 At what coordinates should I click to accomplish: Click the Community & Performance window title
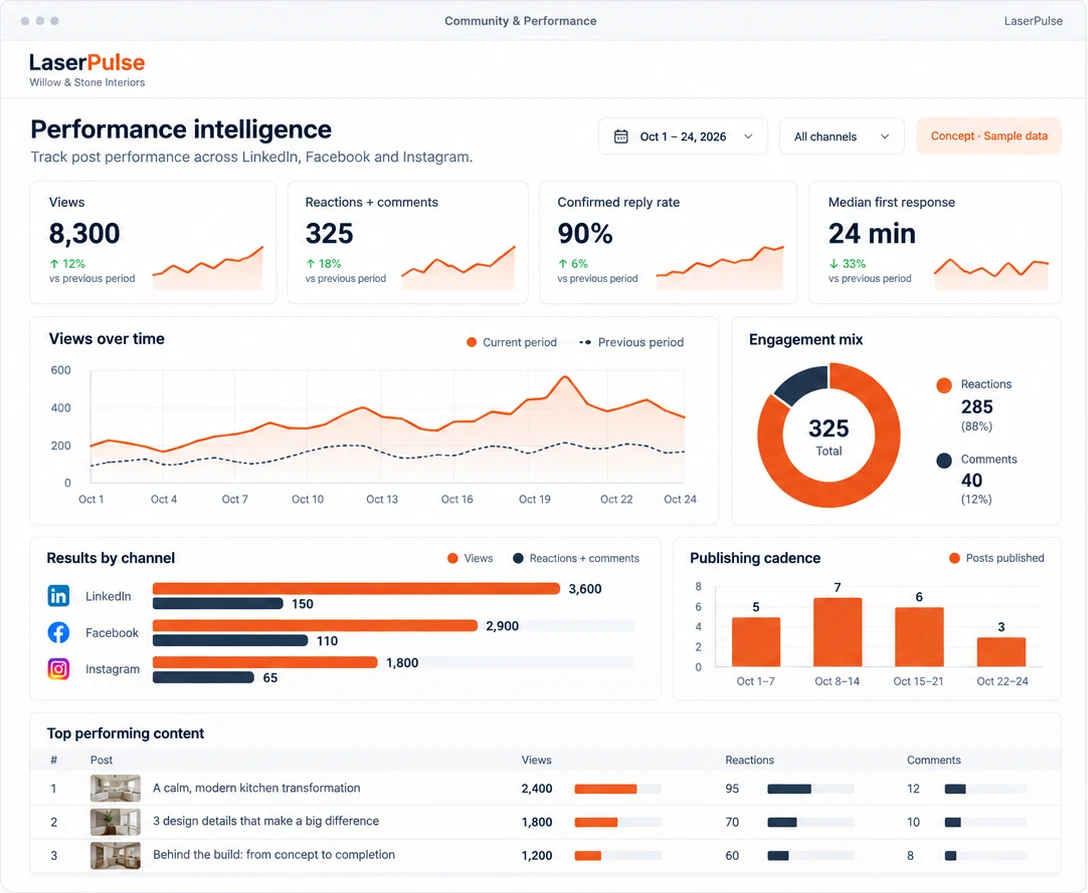(x=520, y=21)
